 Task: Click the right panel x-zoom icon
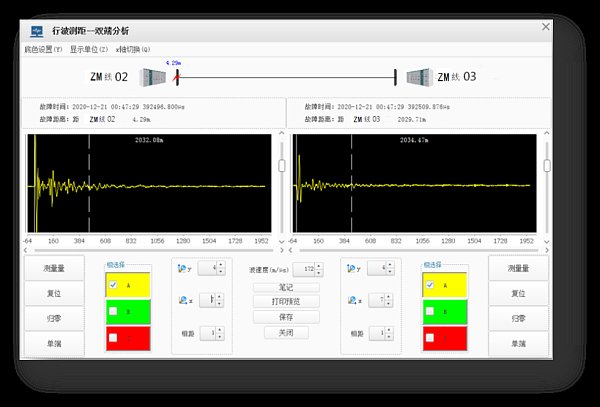(351, 300)
